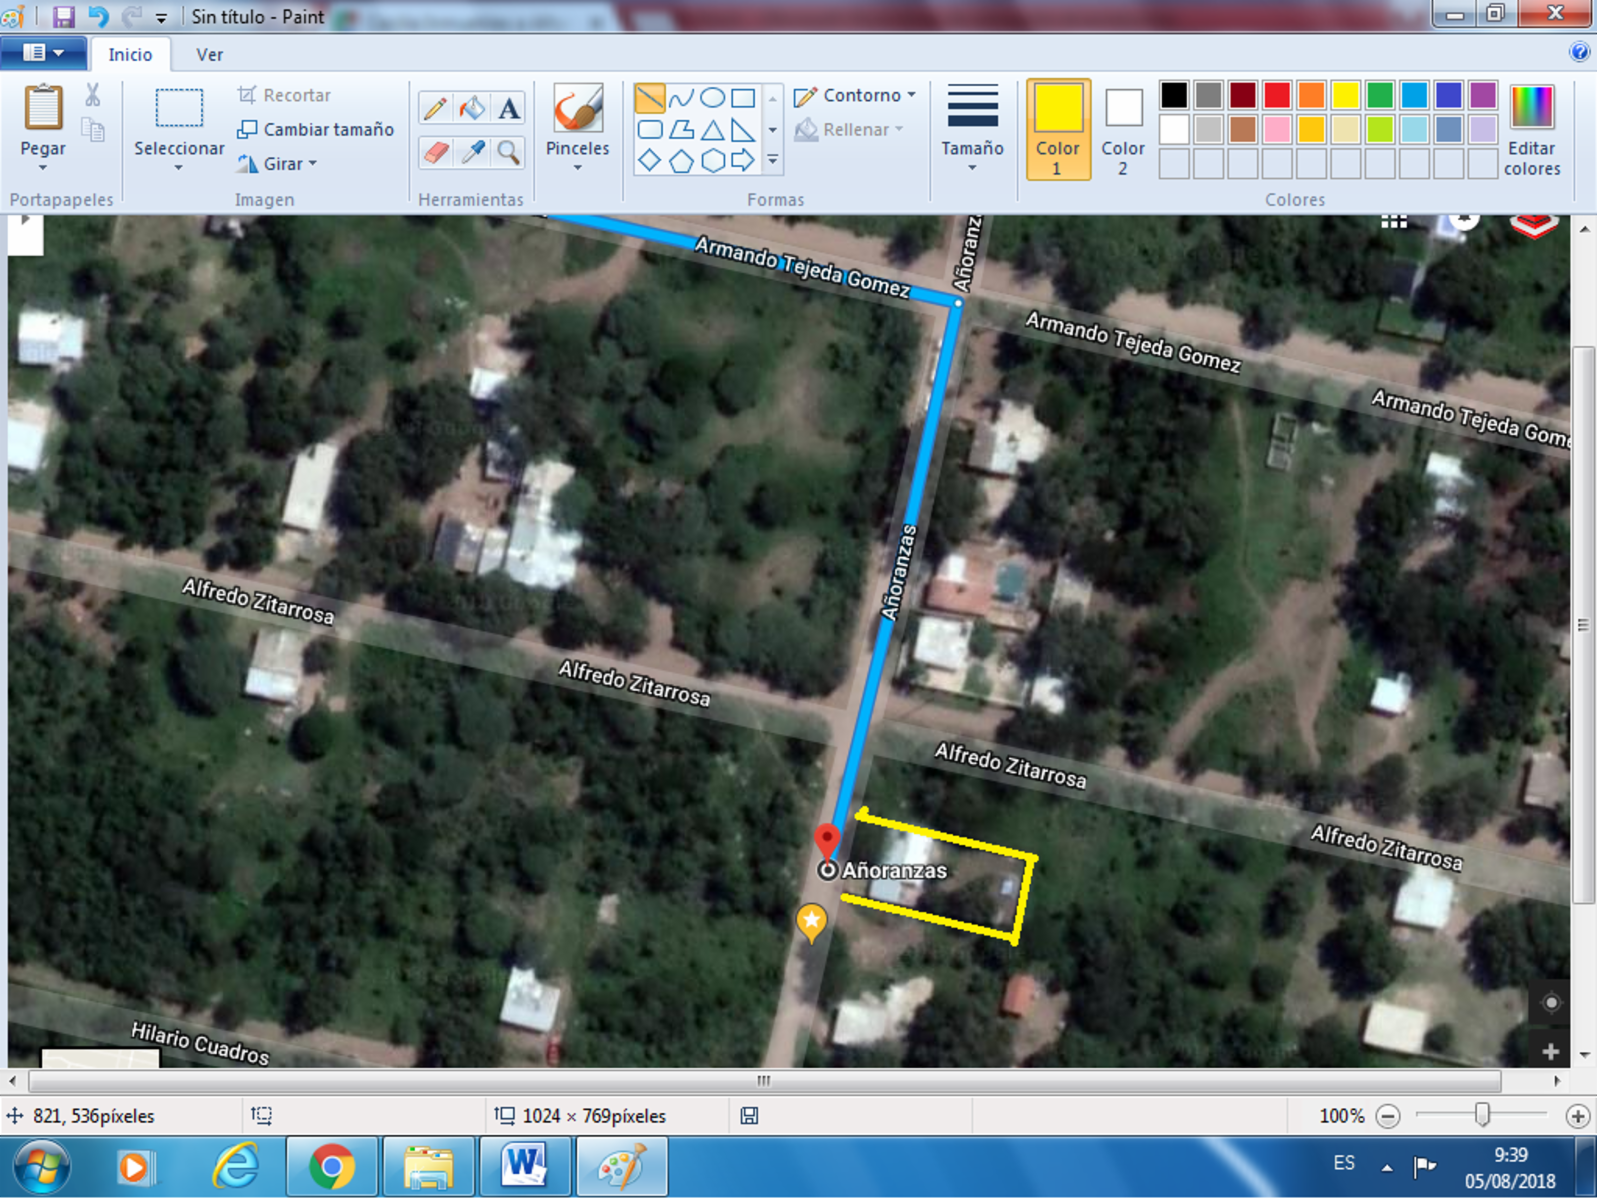Open the Pegar paste dropdown arrow

tap(43, 167)
